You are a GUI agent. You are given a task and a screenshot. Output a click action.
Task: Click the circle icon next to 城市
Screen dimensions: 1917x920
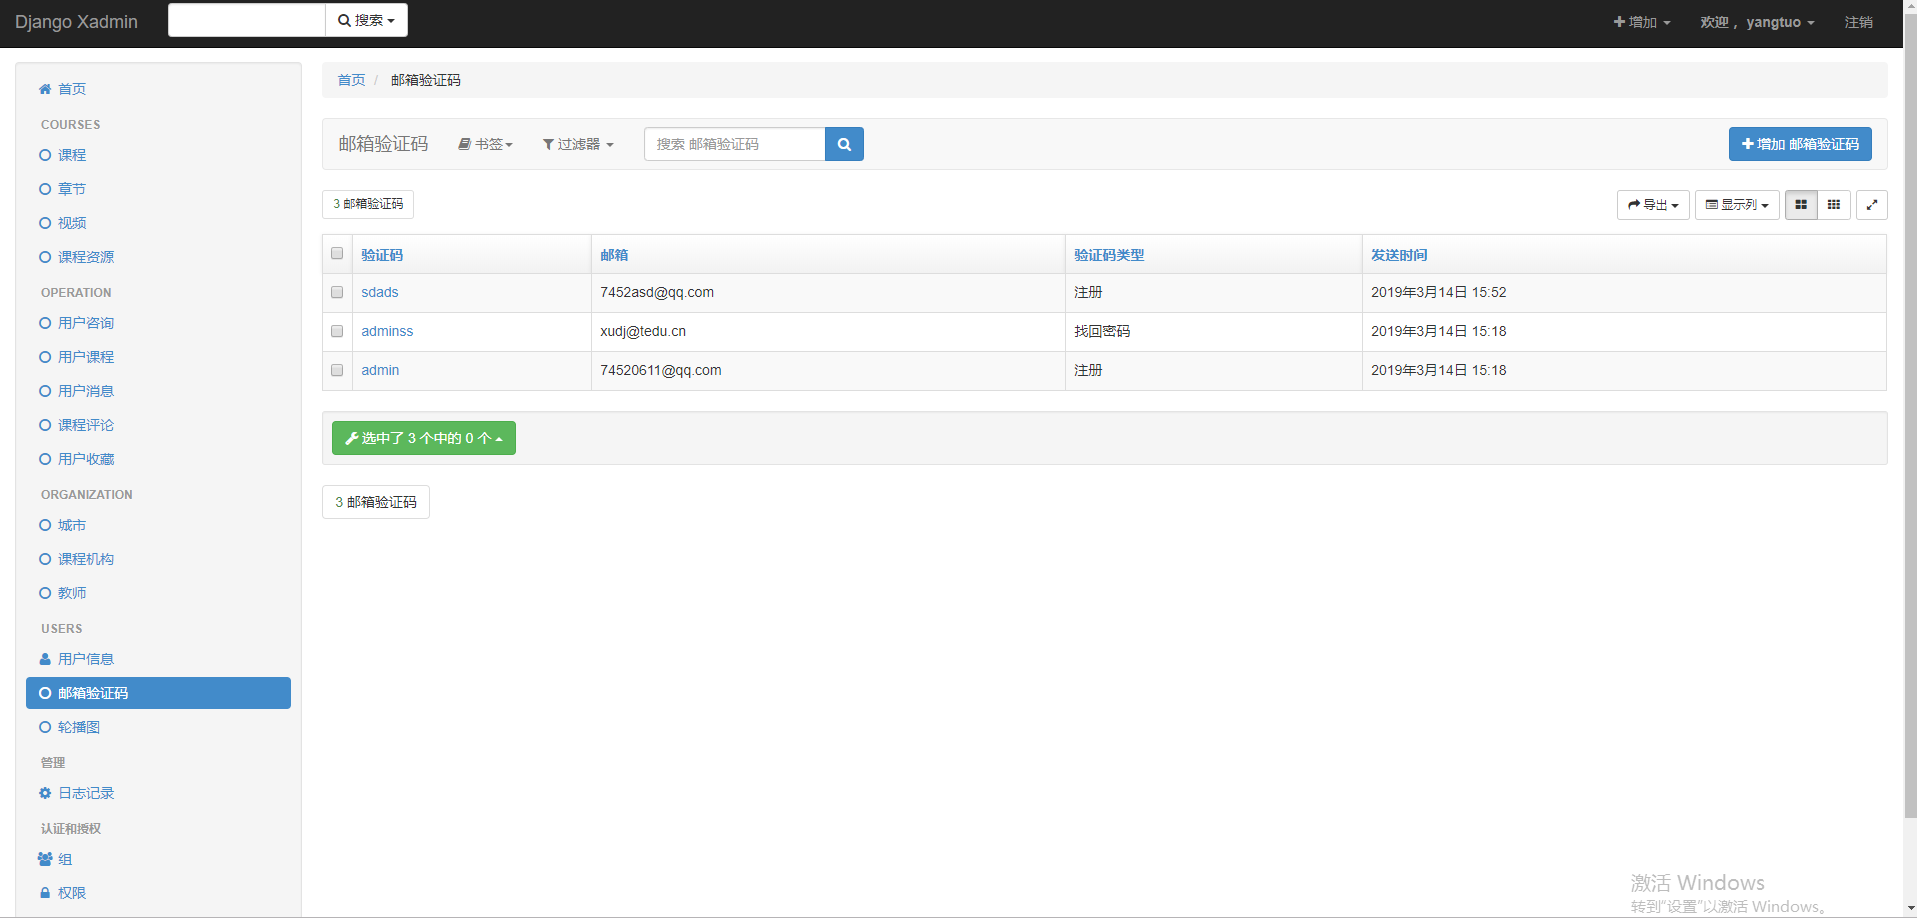coord(45,525)
